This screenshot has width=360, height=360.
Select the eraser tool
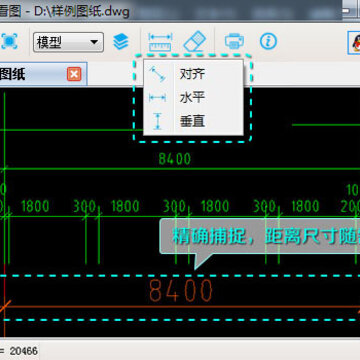[195, 42]
